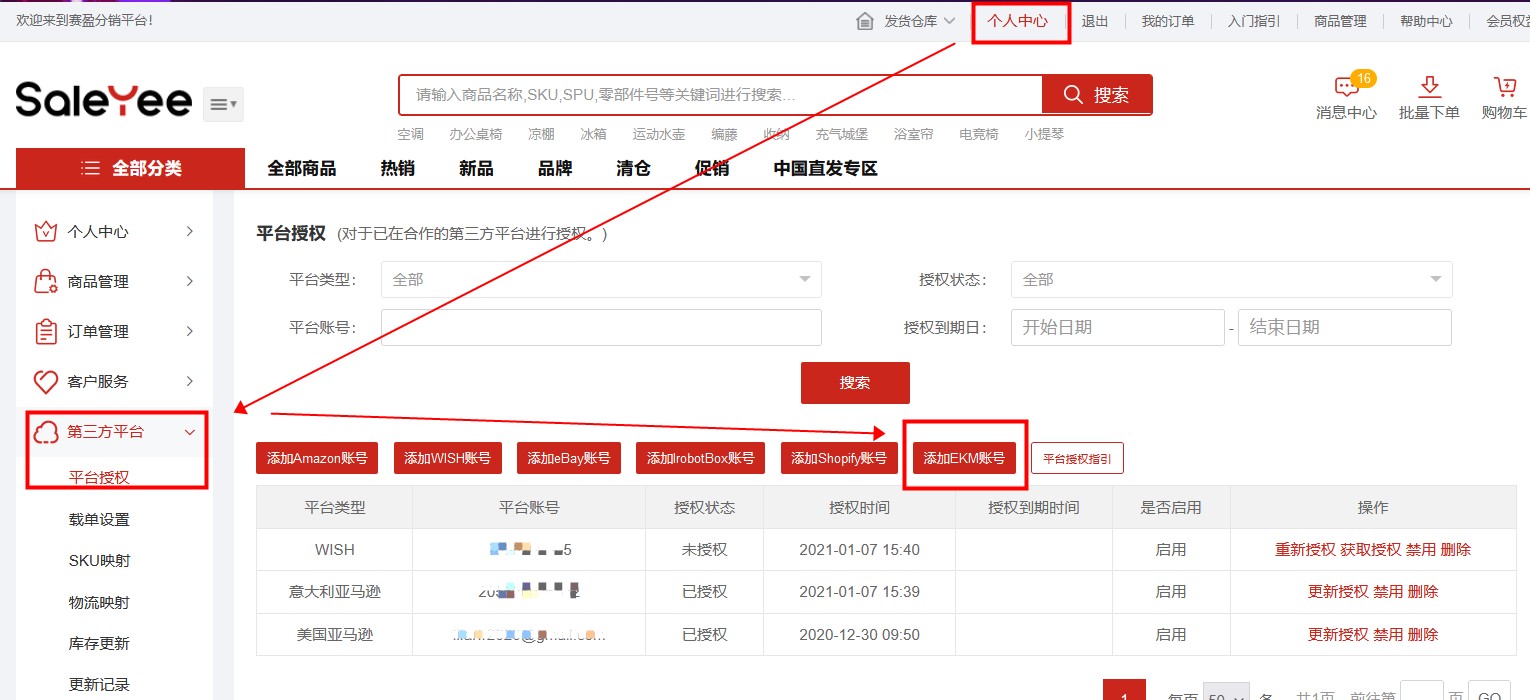The image size is (1530, 700).
Task: Click the batch order download icon
Action: [x=1429, y=87]
